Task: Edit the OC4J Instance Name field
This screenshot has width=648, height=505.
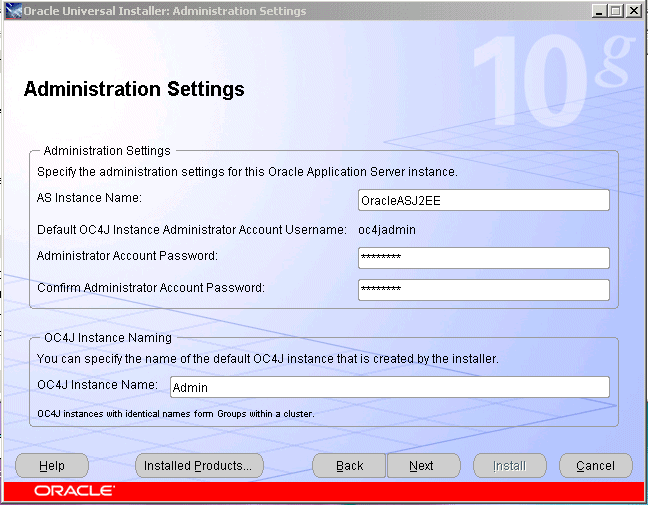Action: coord(390,387)
